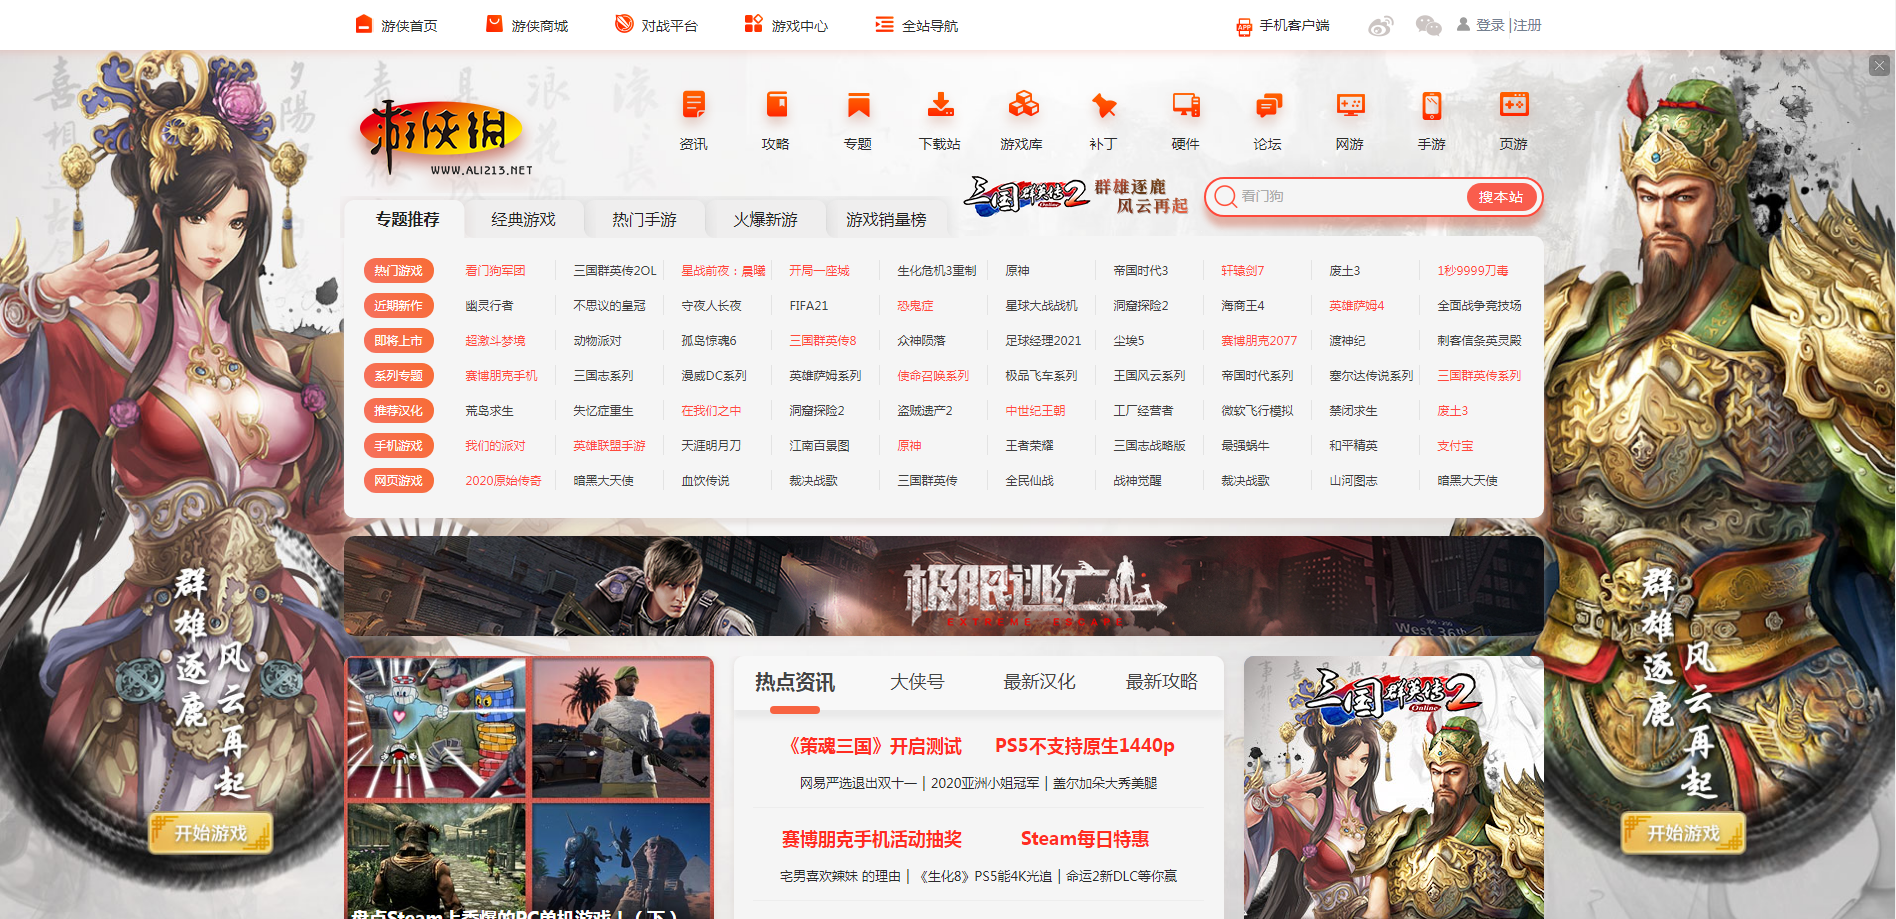Switch to the 经典游戏 tab
Image resolution: width=1896 pixels, height=919 pixels.
(x=523, y=219)
